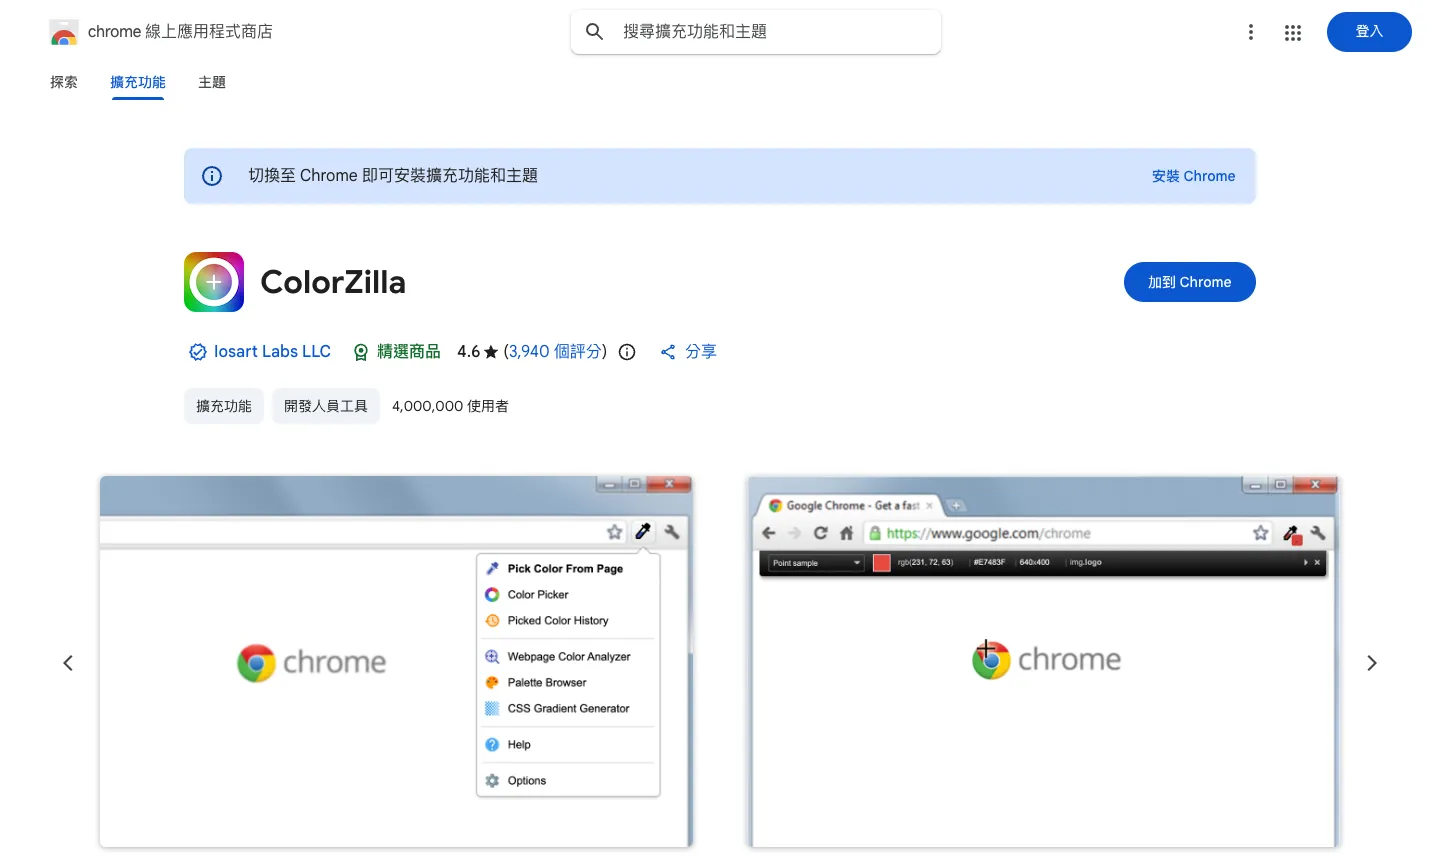Open the Google apps grid
1440x860 pixels.
(x=1293, y=32)
